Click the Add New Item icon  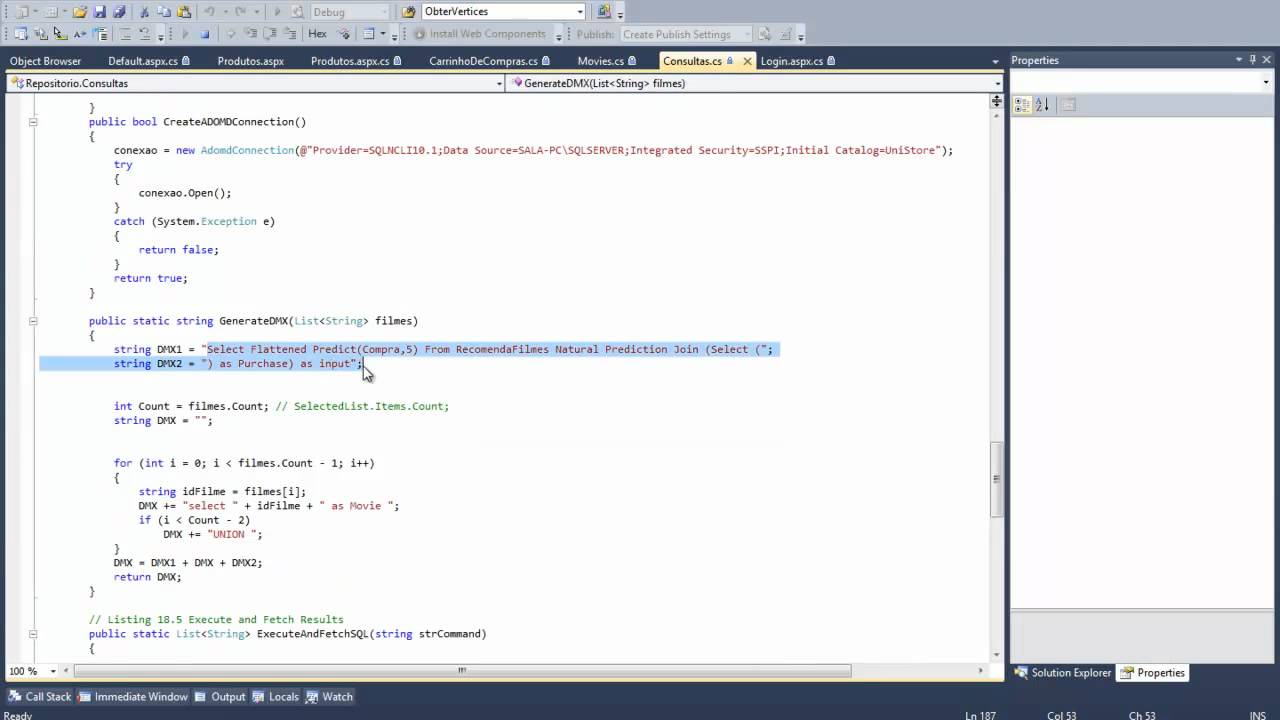50,12
